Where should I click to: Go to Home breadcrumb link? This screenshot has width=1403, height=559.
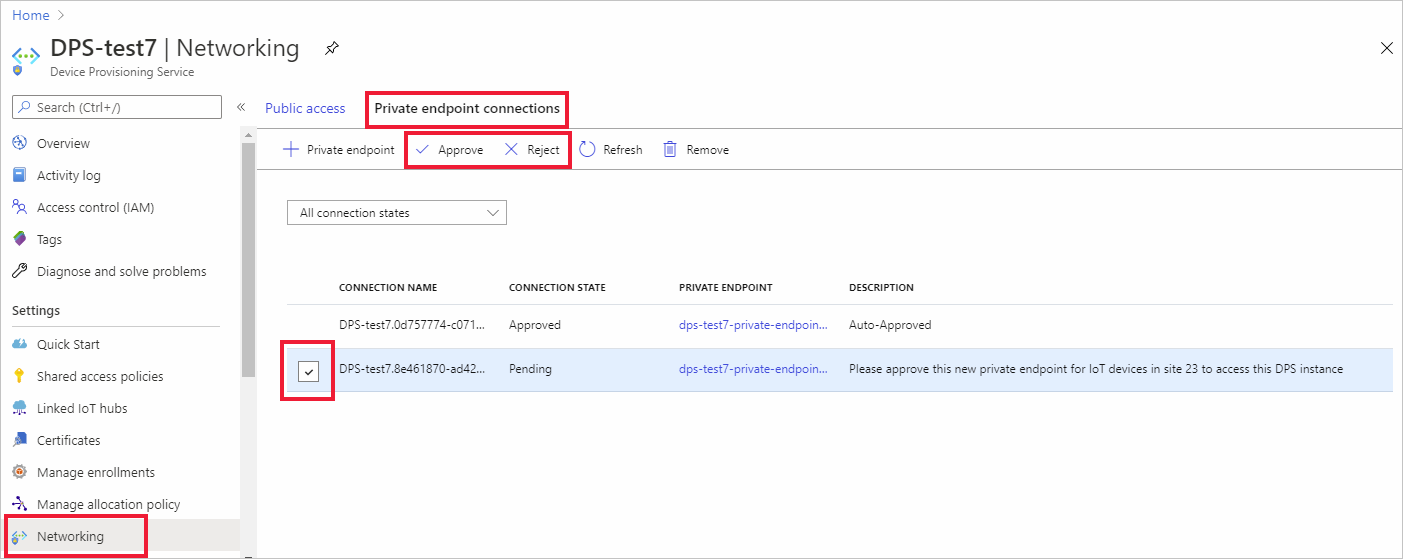coord(31,15)
